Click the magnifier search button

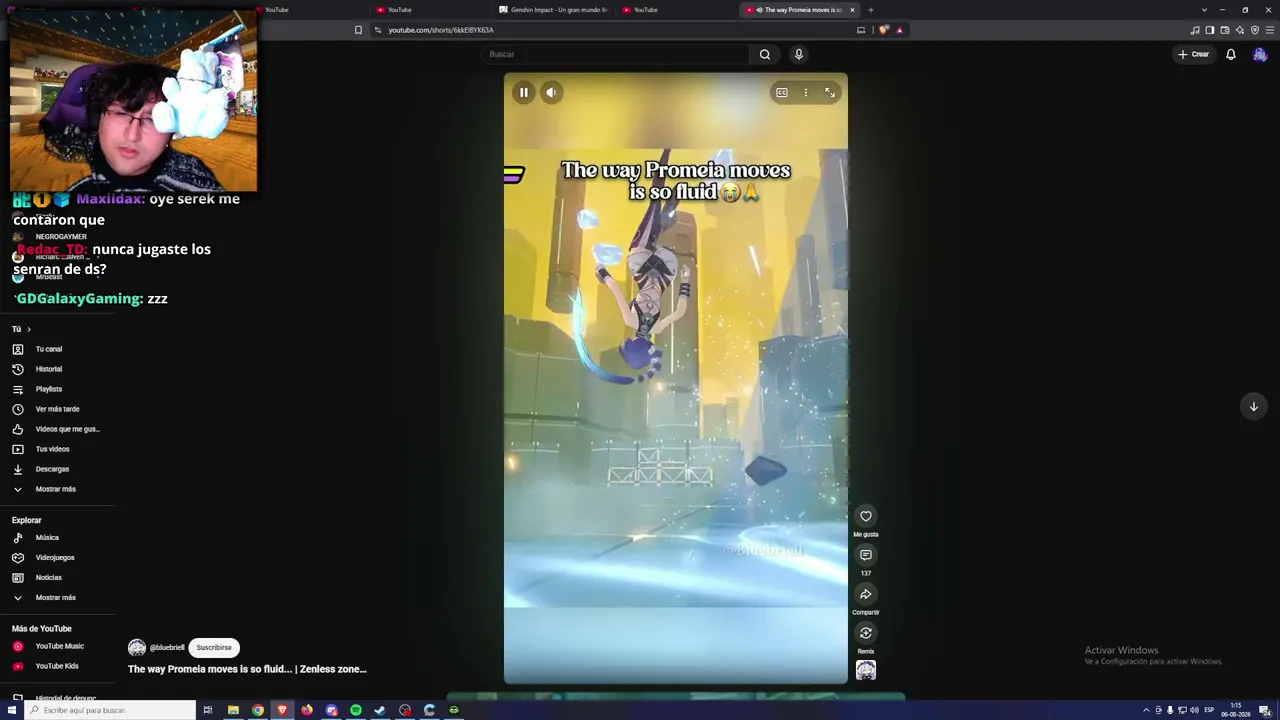point(765,54)
